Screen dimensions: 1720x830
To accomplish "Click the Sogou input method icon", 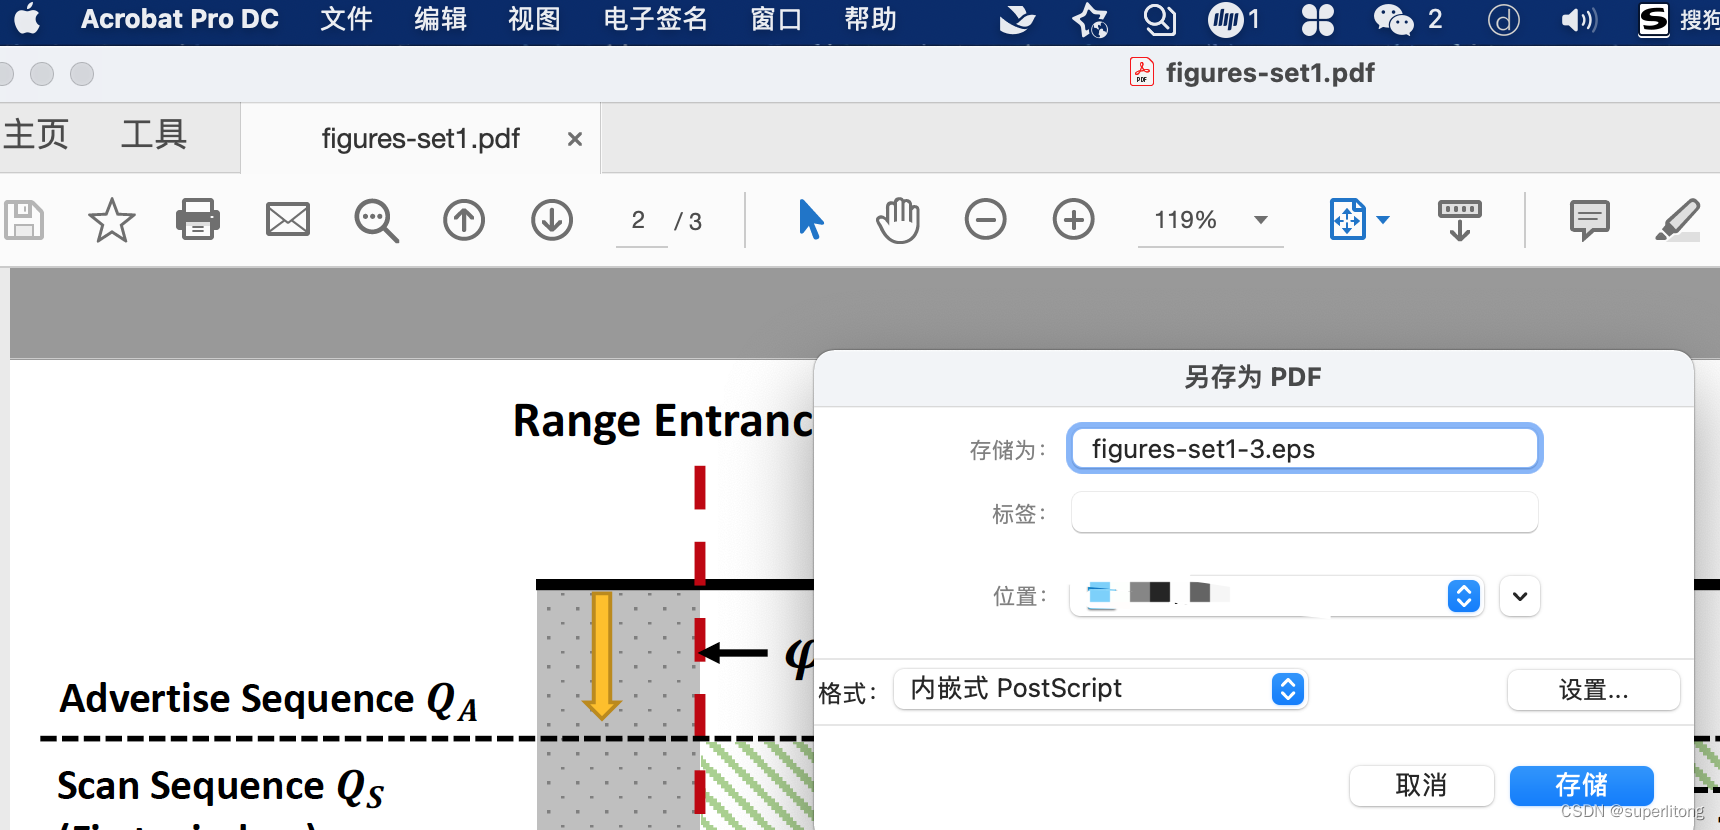I will pos(1654,19).
